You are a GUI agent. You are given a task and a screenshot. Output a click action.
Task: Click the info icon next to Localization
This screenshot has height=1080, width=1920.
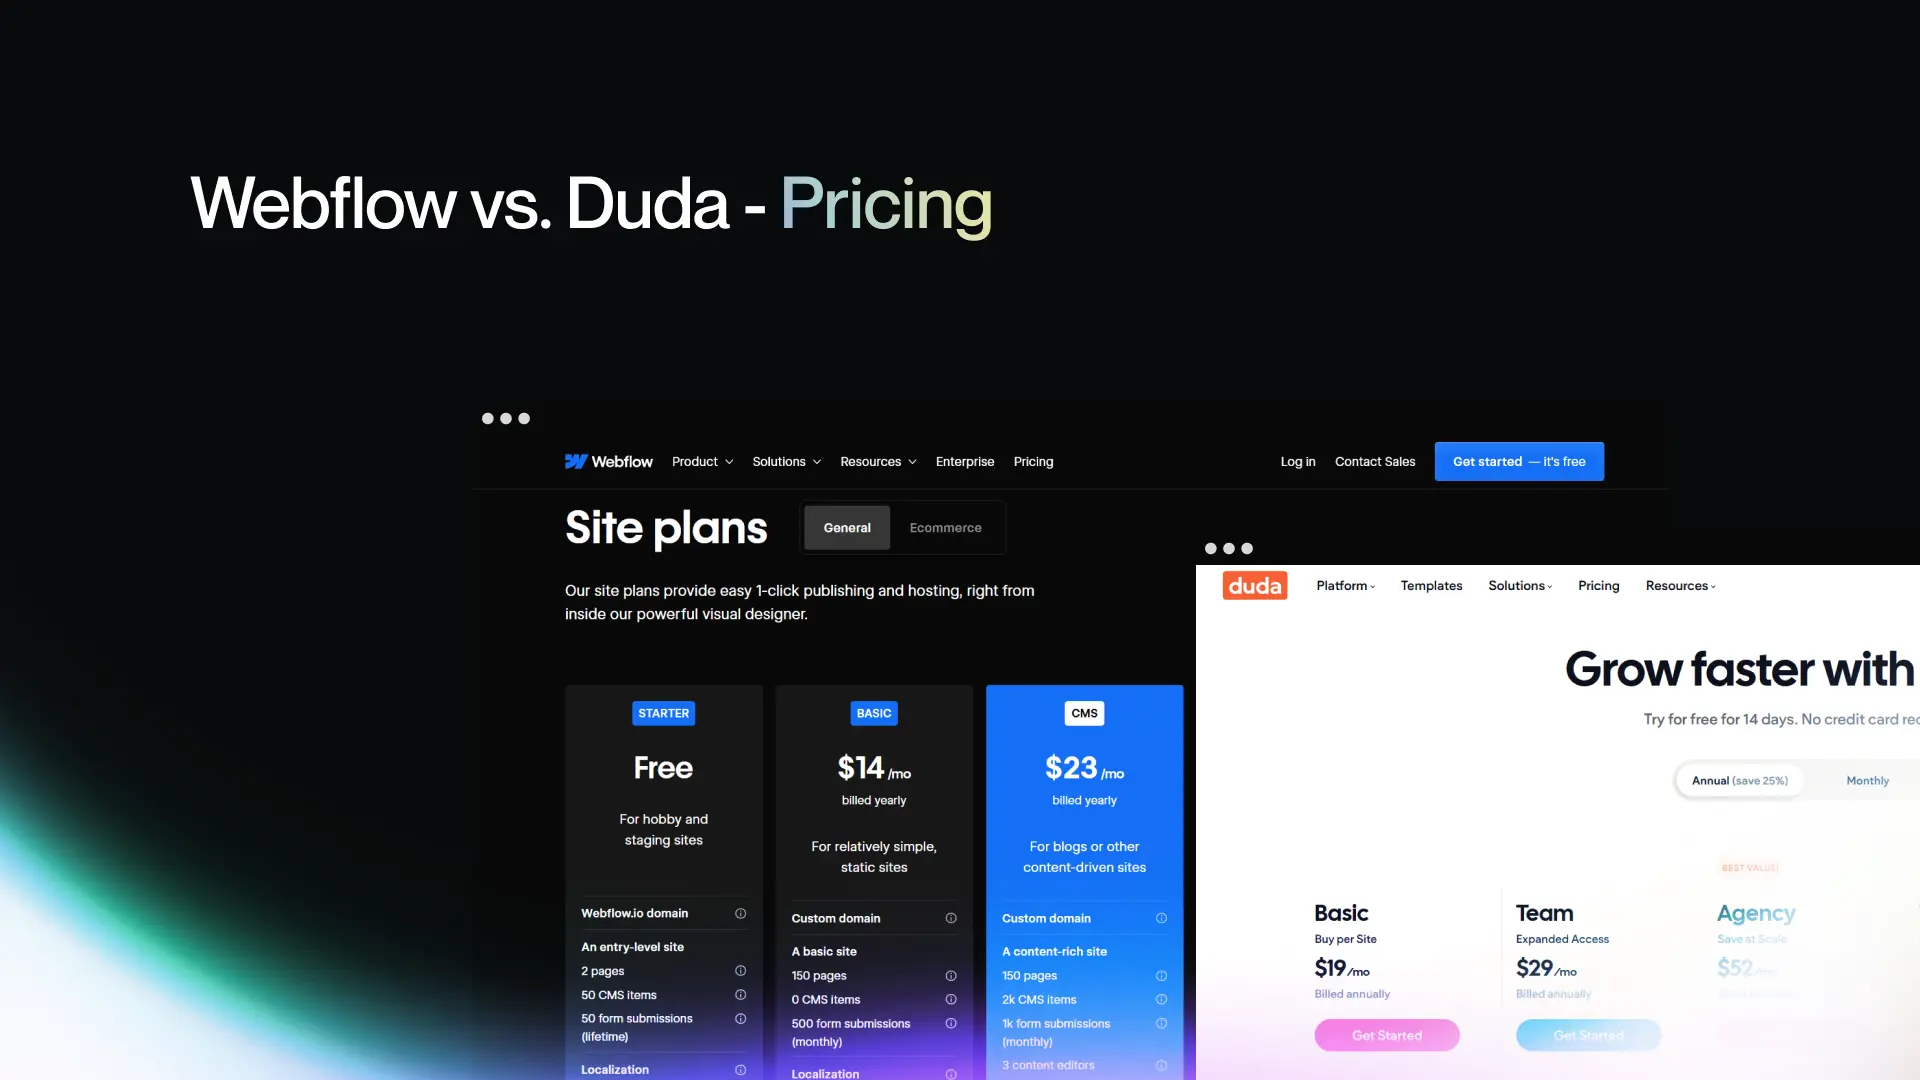pos(741,1068)
